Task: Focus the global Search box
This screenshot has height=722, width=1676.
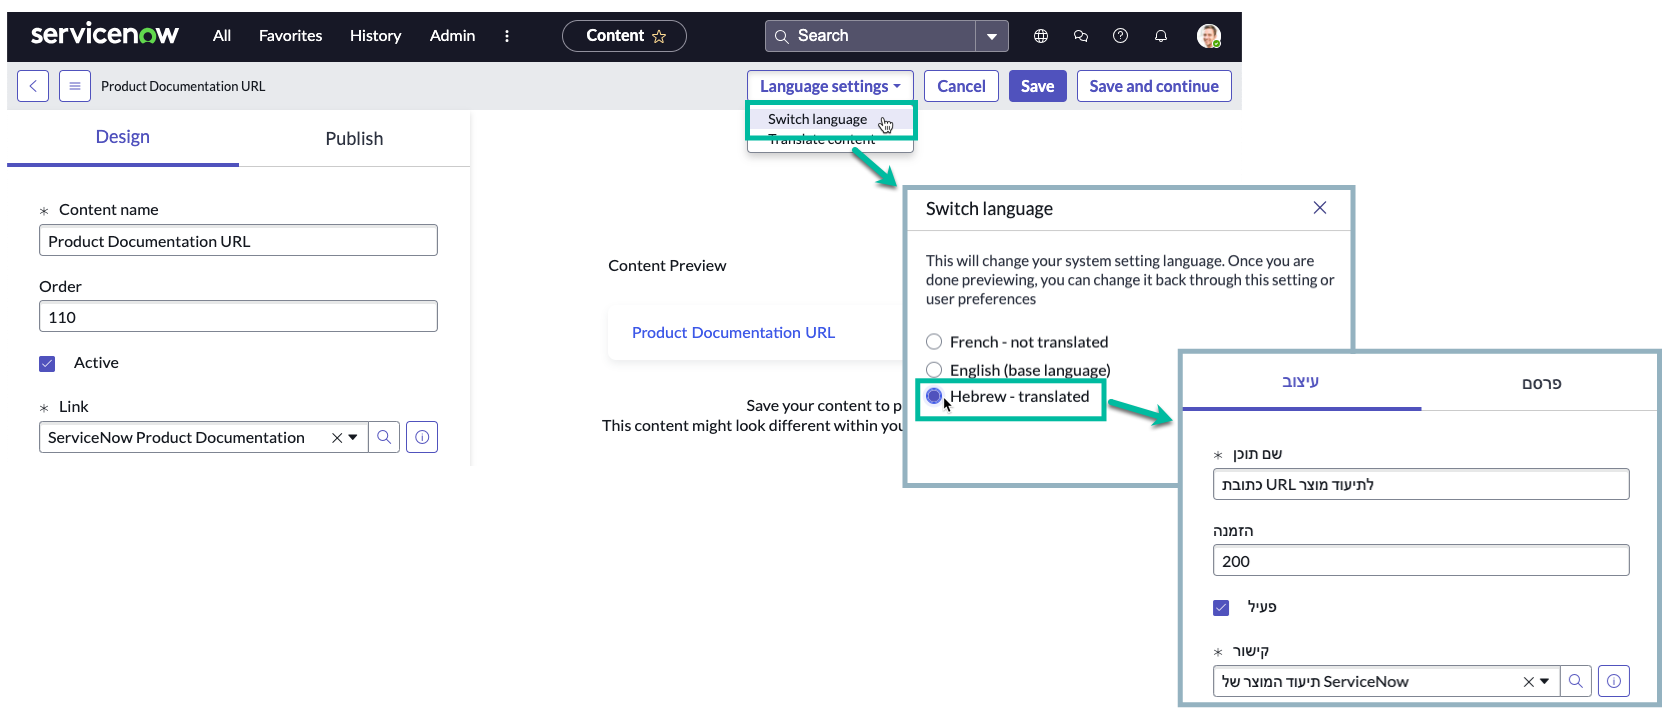Action: pos(870,36)
